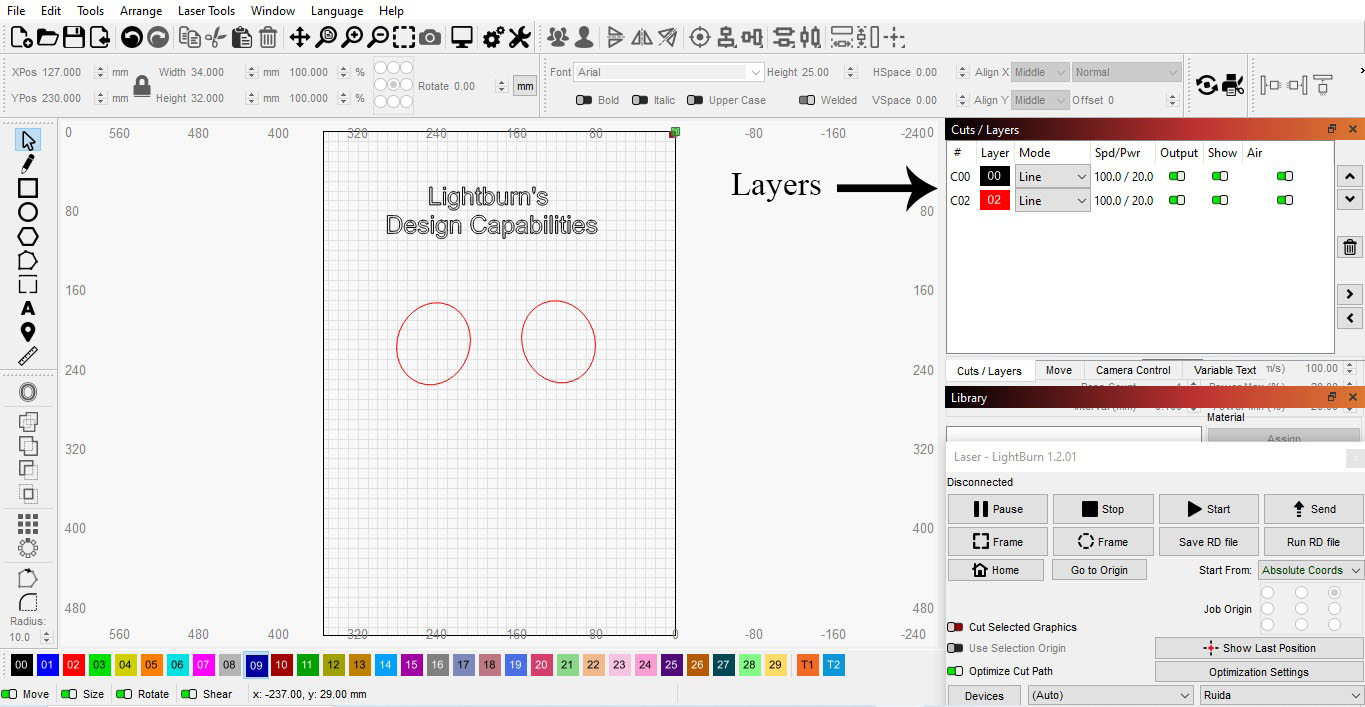
Task: Open Device Settings with the gear icon
Action: coord(491,37)
